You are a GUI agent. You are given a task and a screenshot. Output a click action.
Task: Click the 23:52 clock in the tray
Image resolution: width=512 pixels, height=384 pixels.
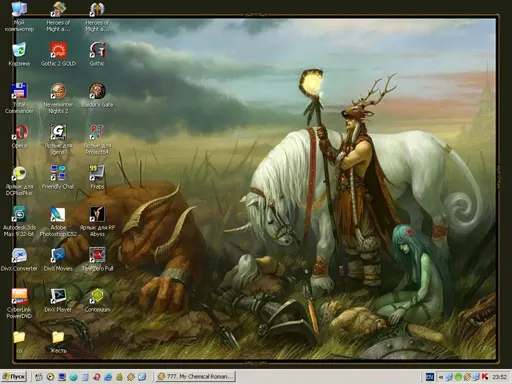point(500,377)
